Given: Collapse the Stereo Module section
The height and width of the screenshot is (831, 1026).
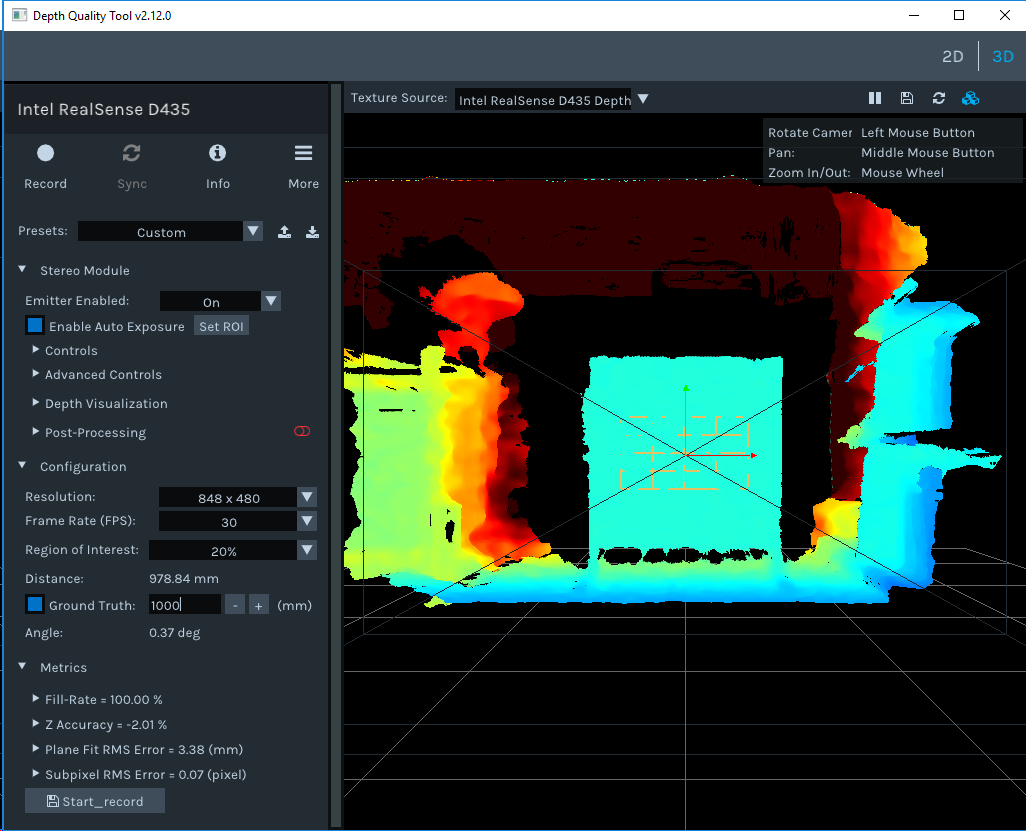Looking at the screenshot, I should click(x=22, y=270).
